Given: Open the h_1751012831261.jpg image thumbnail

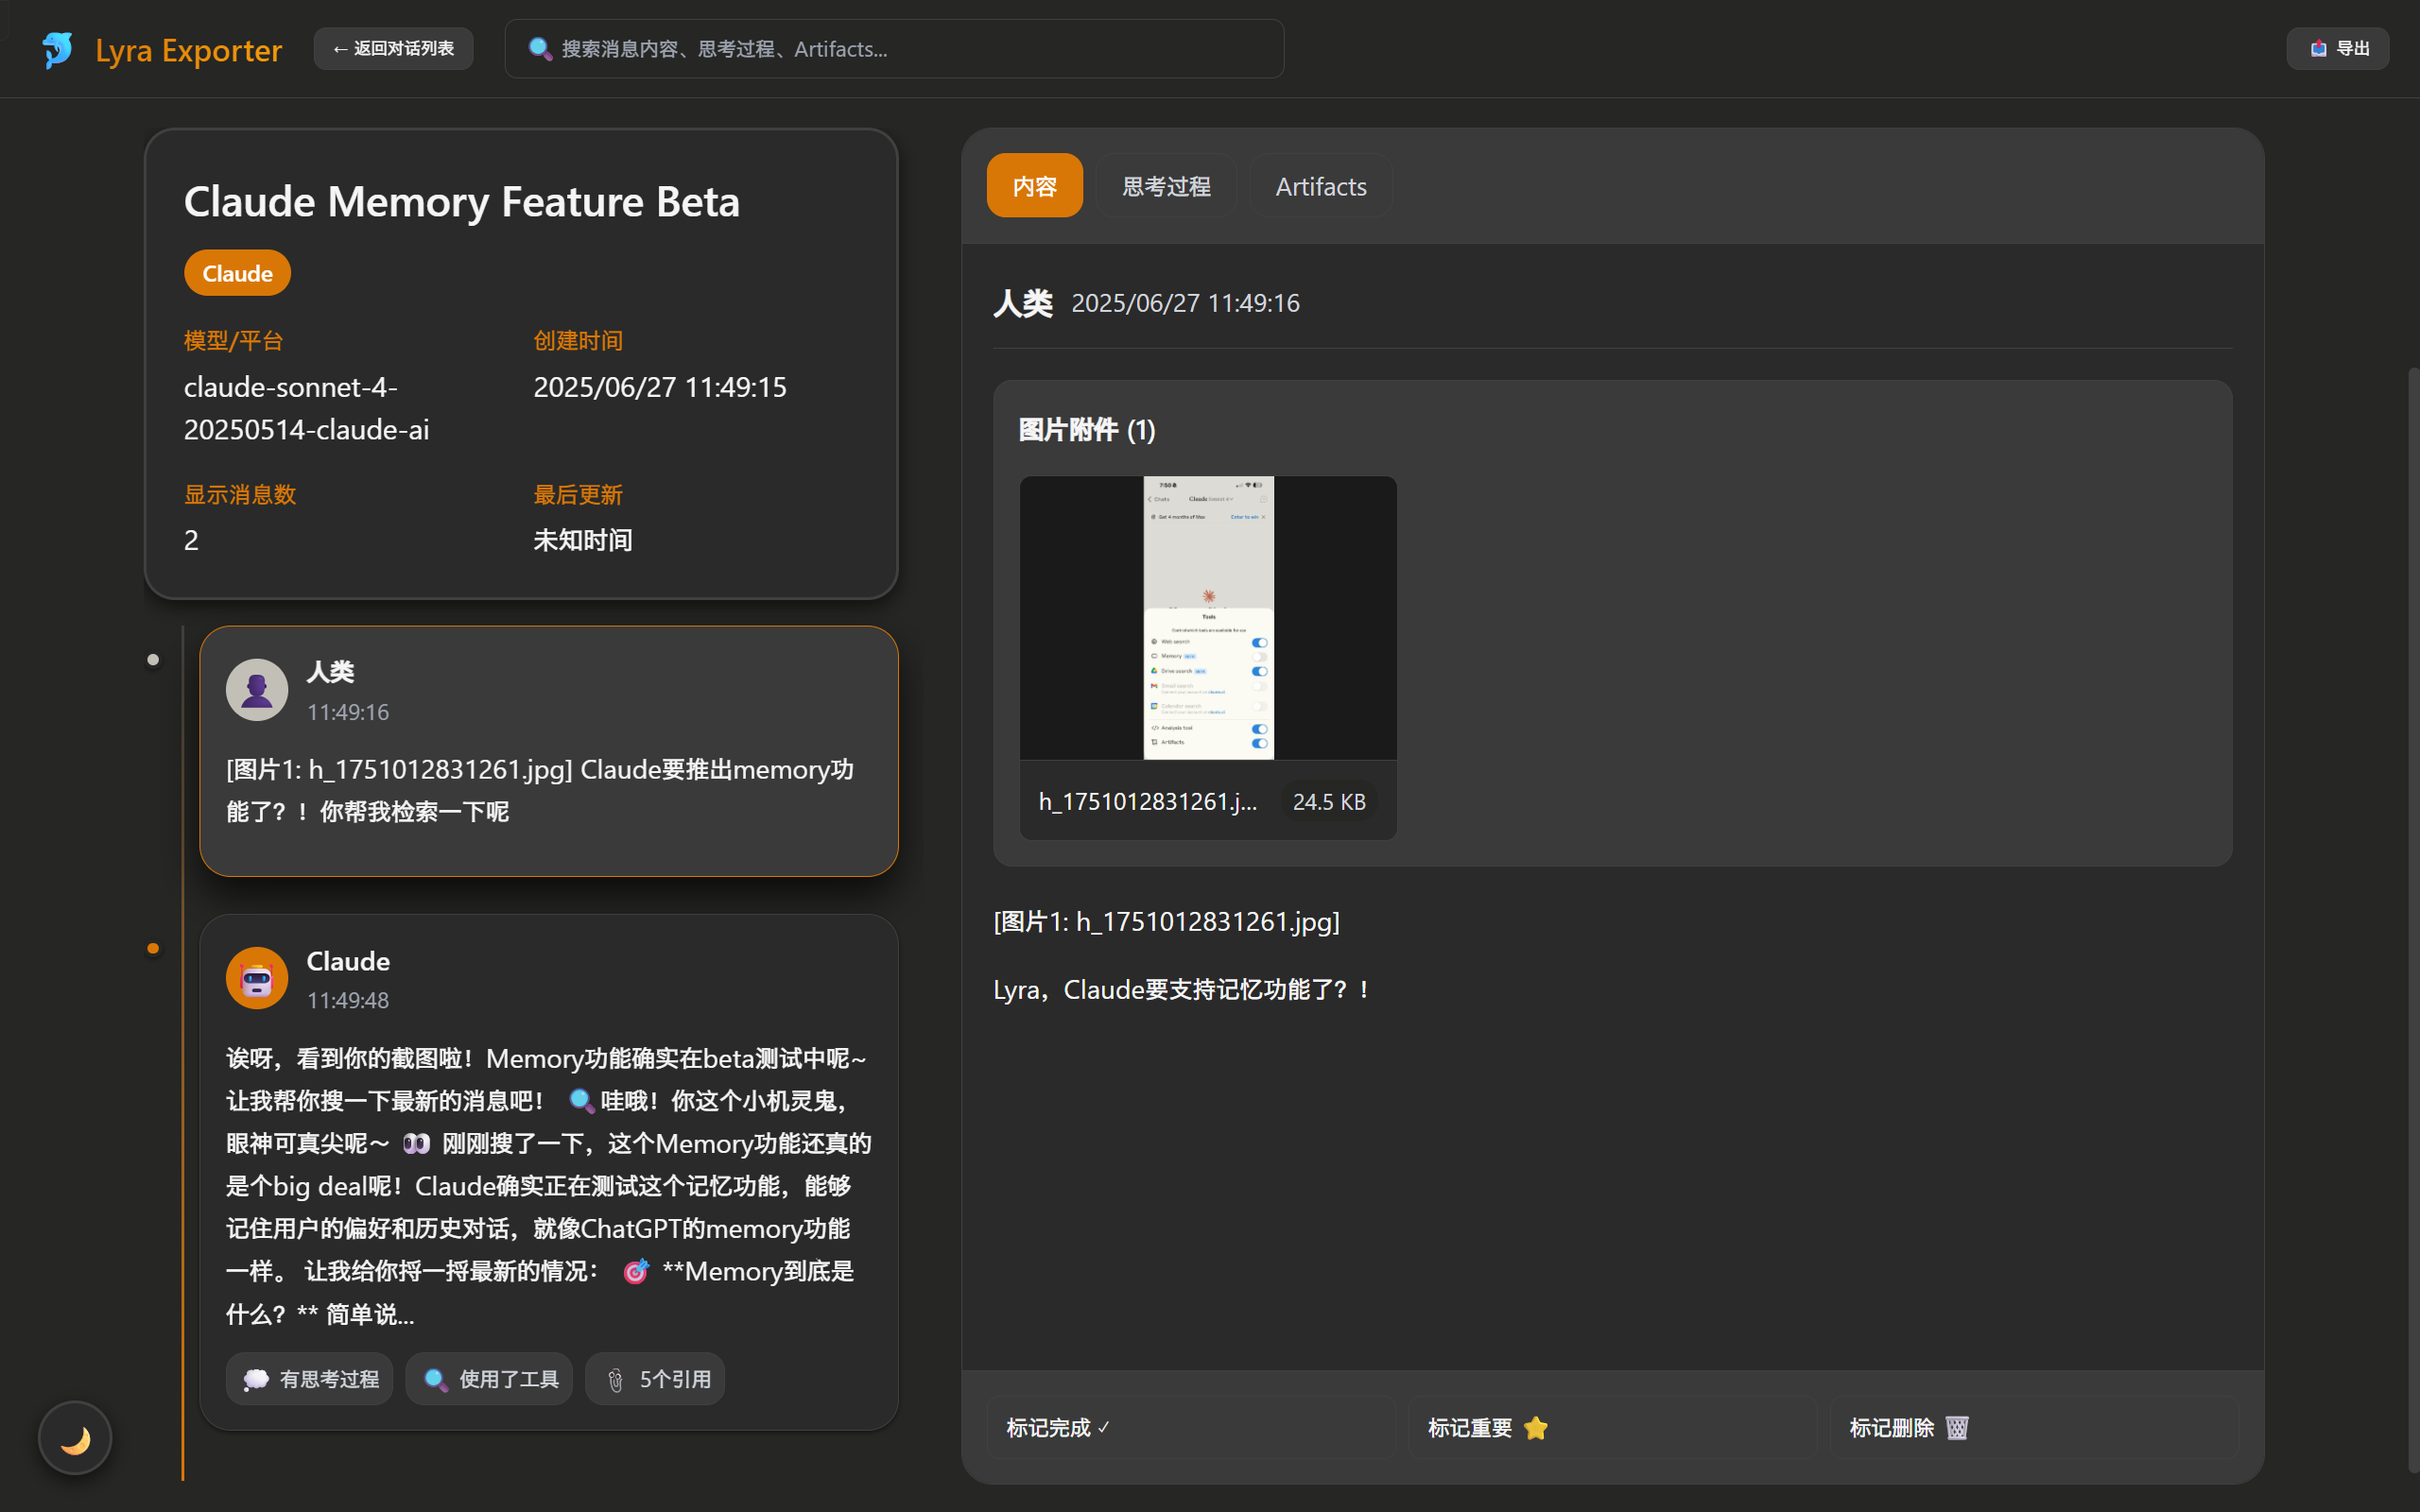Looking at the screenshot, I should point(1208,618).
